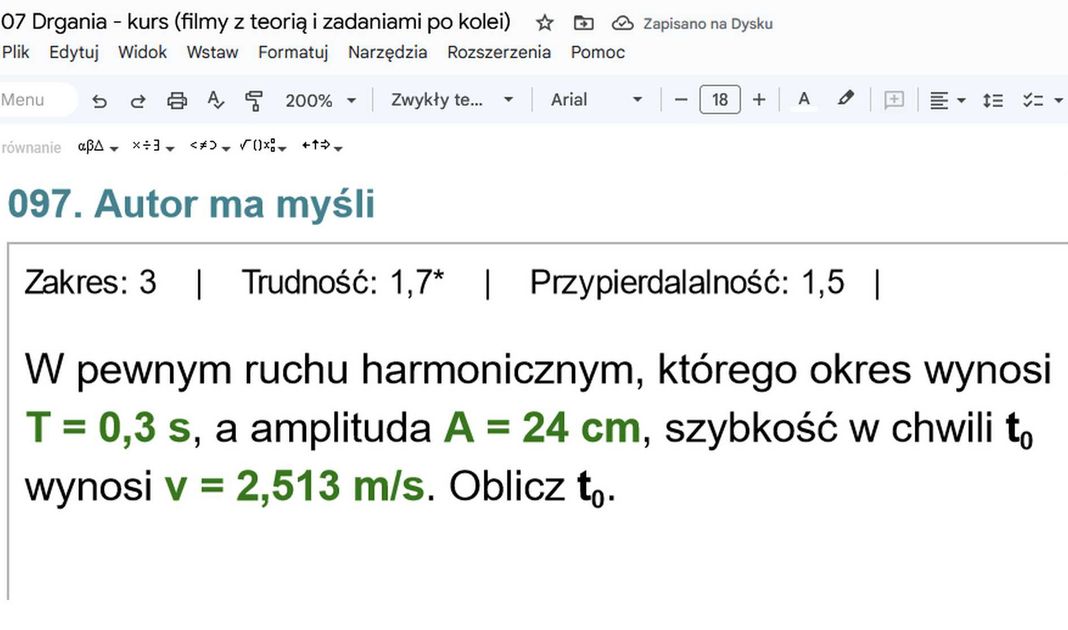Increase font size with plus button
This screenshot has height=630, width=1068.
click(759, 100)
